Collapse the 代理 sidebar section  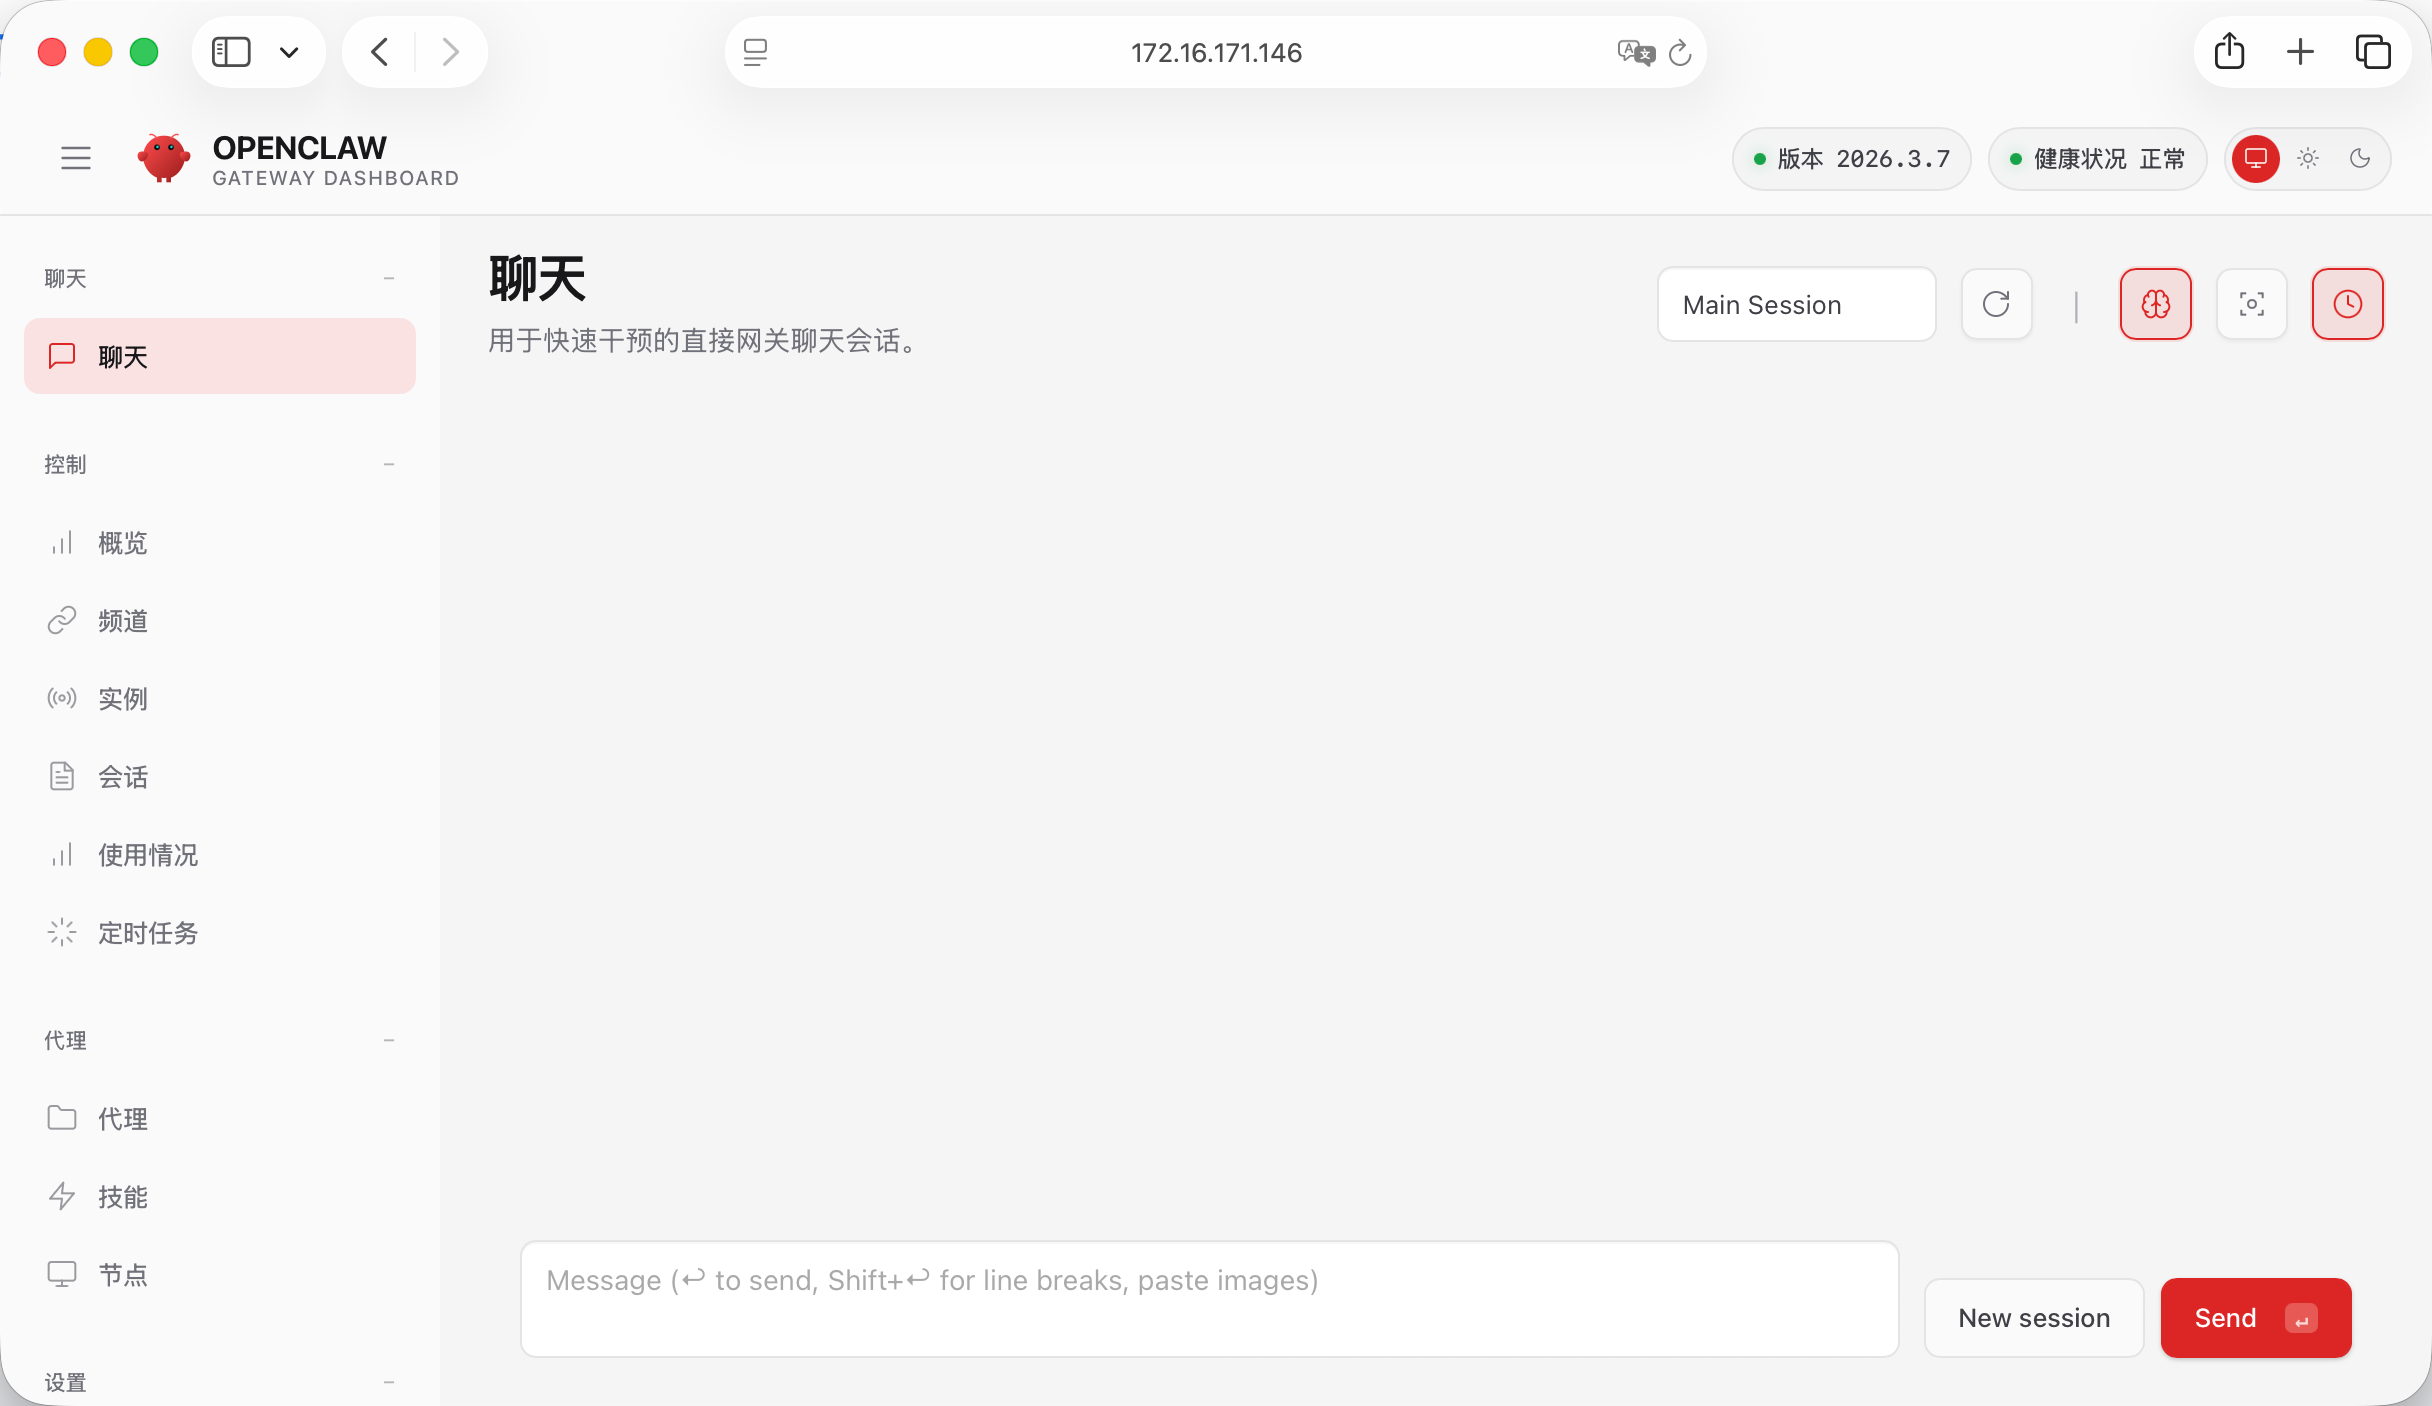click(x=389, y=1040)
